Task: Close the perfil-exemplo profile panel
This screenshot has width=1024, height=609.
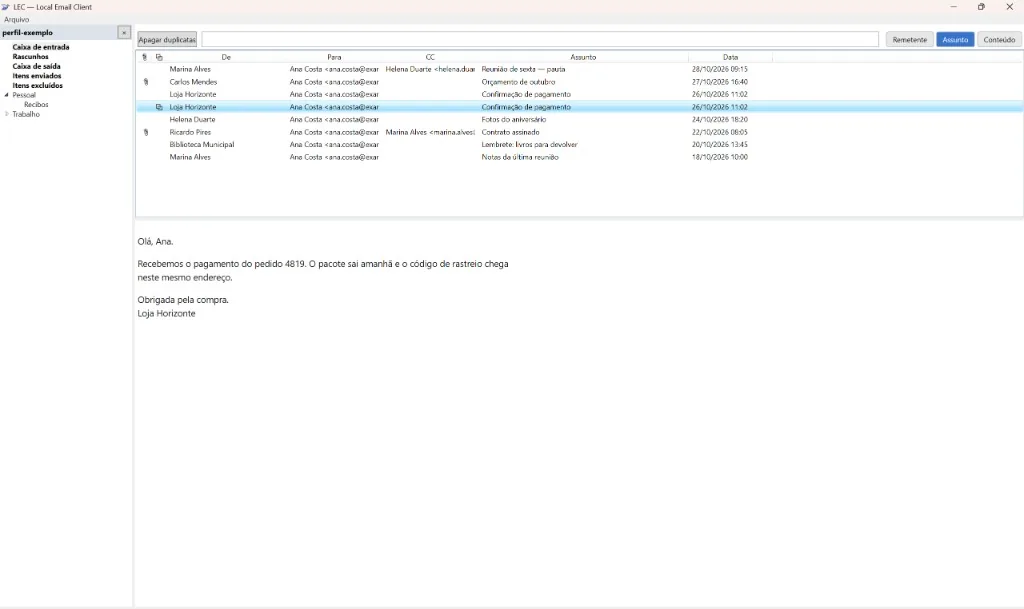Action: click(124, 33)
